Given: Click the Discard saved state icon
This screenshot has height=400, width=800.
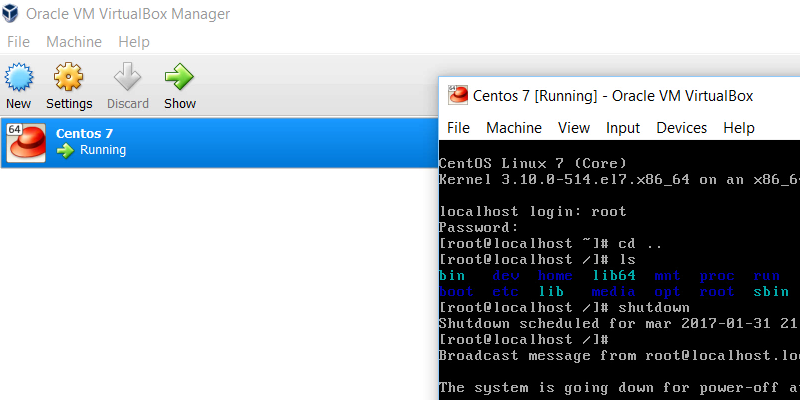Looking at the screenshot, I should 127,76.
